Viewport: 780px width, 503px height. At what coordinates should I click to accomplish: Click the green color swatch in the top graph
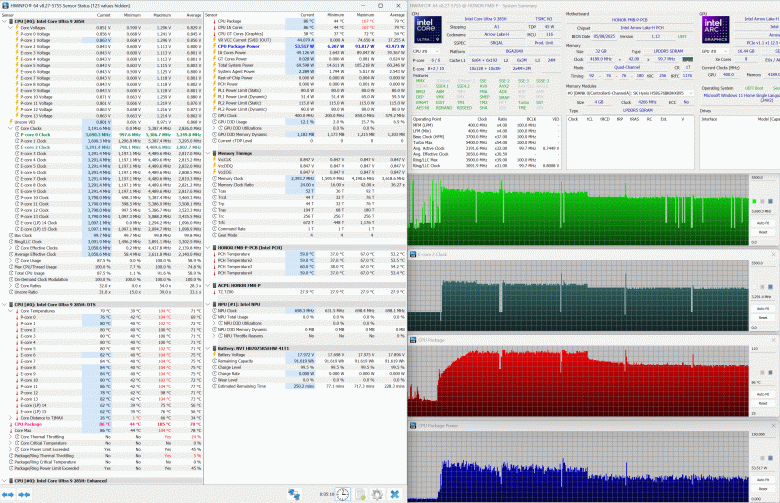click(x=754, y=201)
